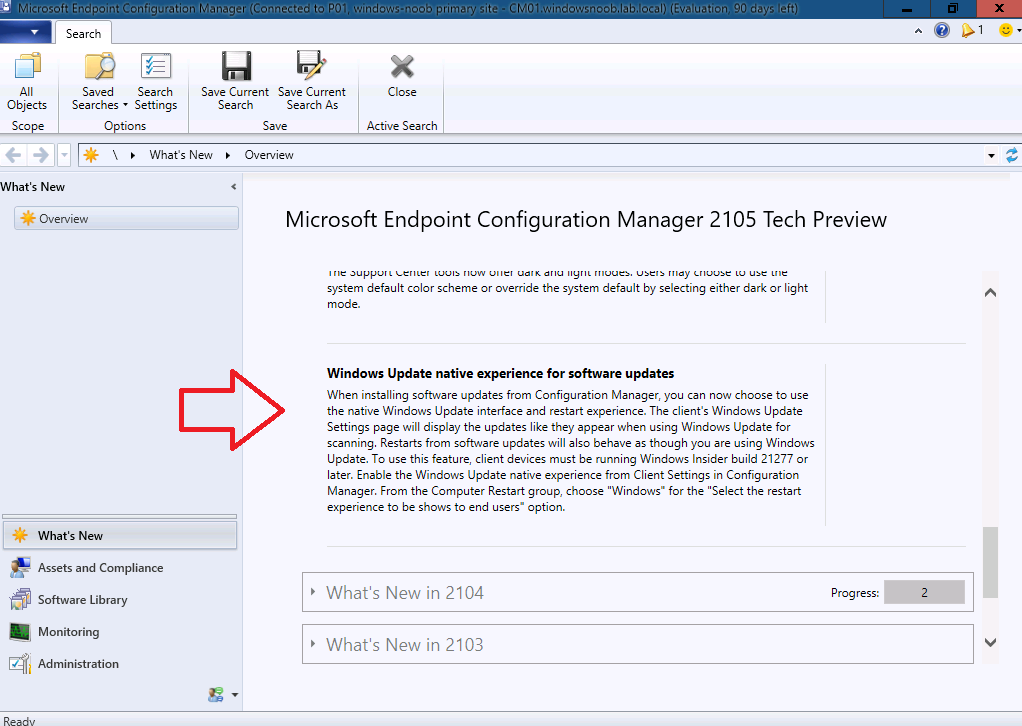Go back with the navigation arrow
Viewport: 1022px width, 726px height.
coord(14,155)
